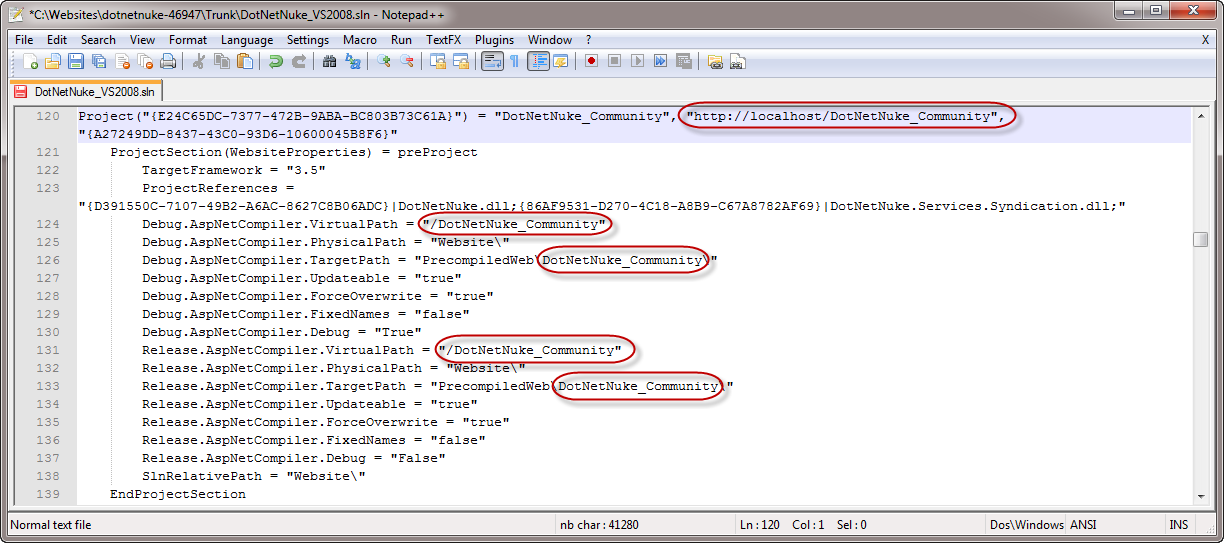This screenshot has width=1224, height=543.
Task: Click Release.AspNetCompiler.Debug = "False" line
Action: (x=294, y=458)
